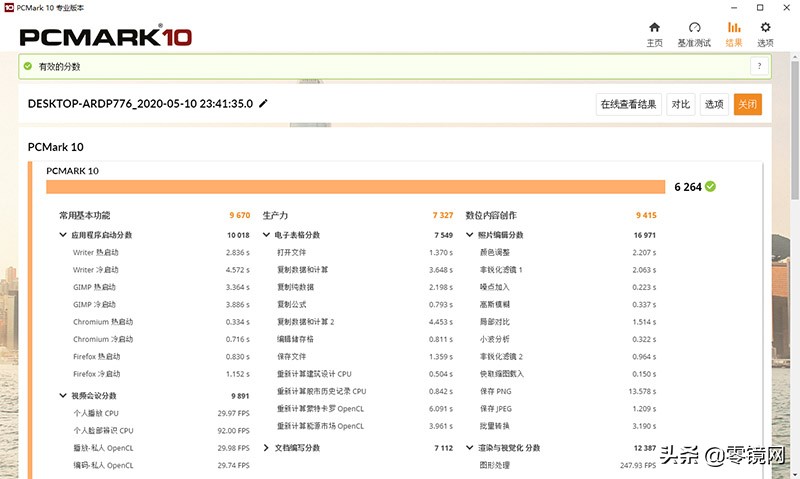This screenshot has width=800, height=479.
Task: Click the 播放-私人 OpenCL row
Action: (x=161, y=448)
